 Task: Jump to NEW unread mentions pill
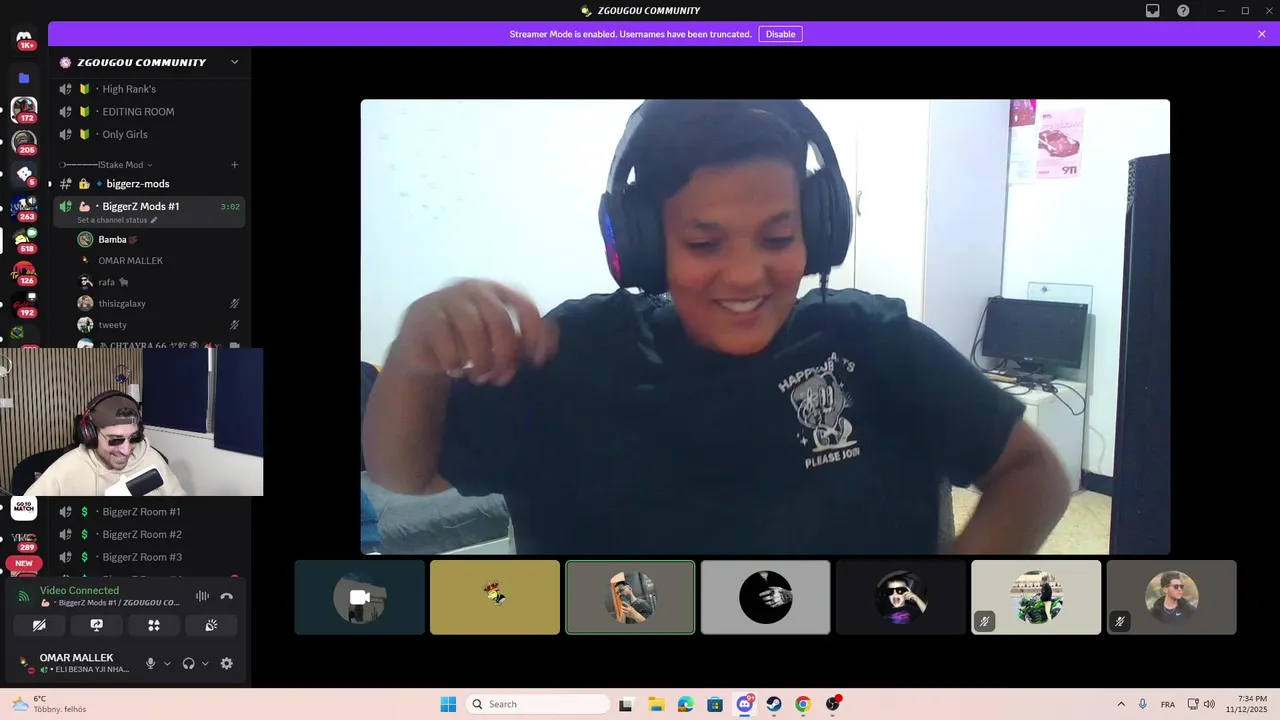point(24,563)
